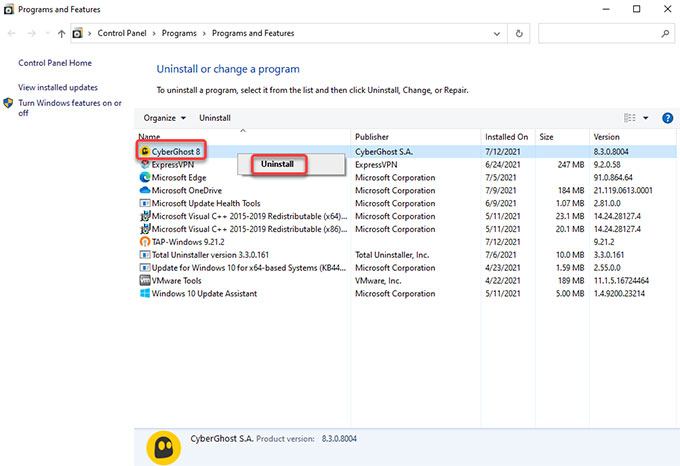Sort list by Publisher column header
The height and width of the screenshot is (466, 680).
click(372, 137)
